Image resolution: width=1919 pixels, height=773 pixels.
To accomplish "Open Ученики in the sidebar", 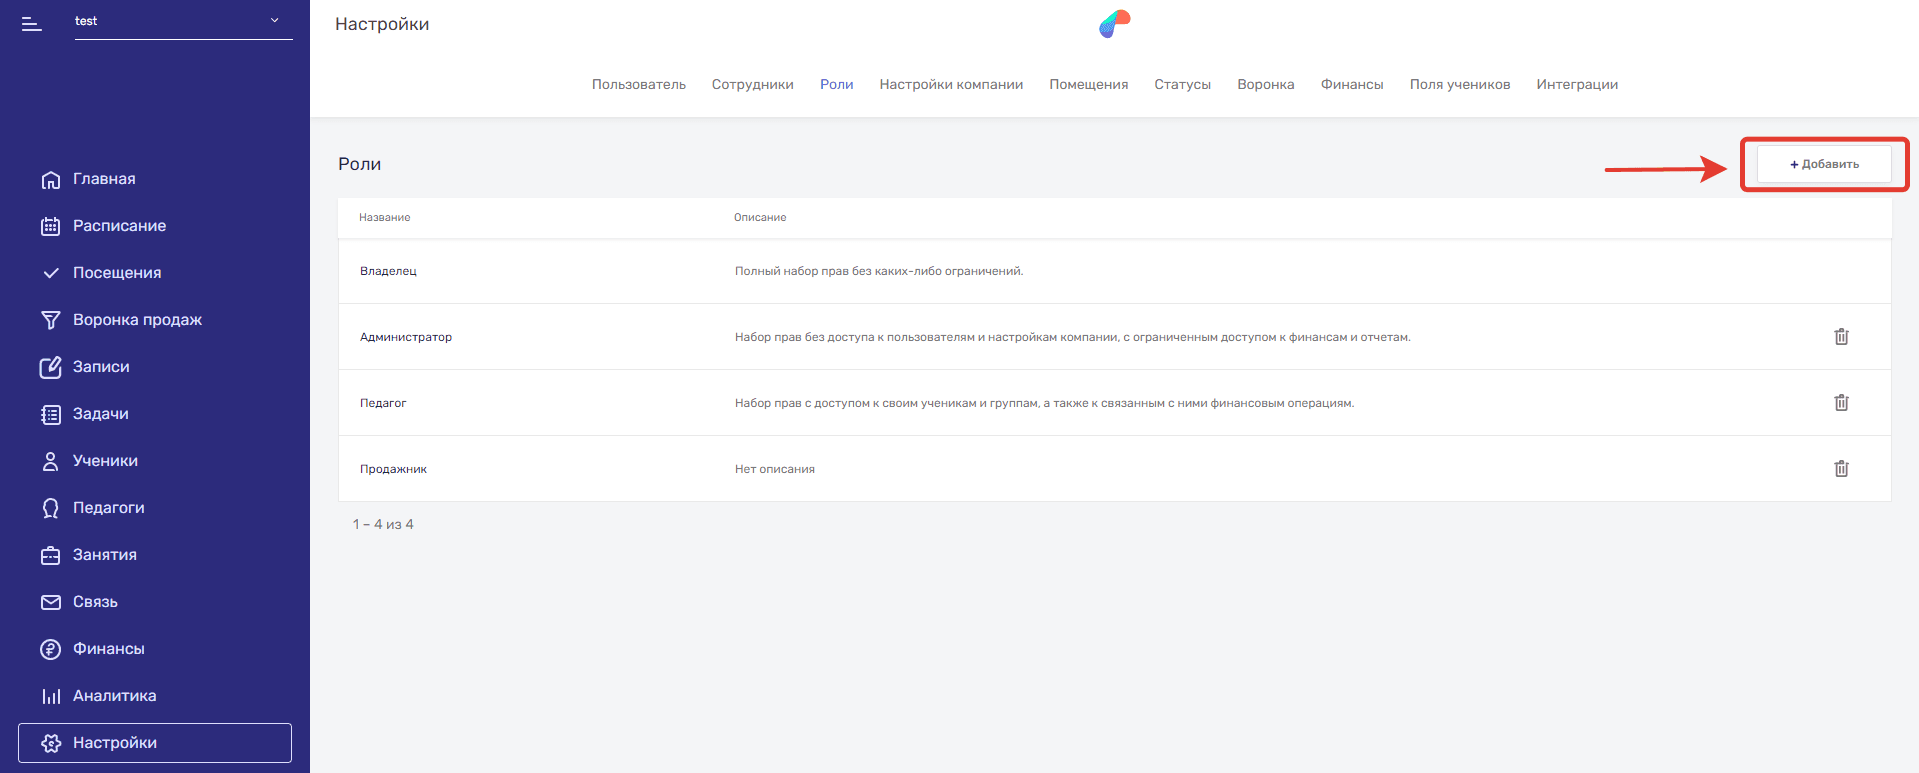I will (105, 461).
